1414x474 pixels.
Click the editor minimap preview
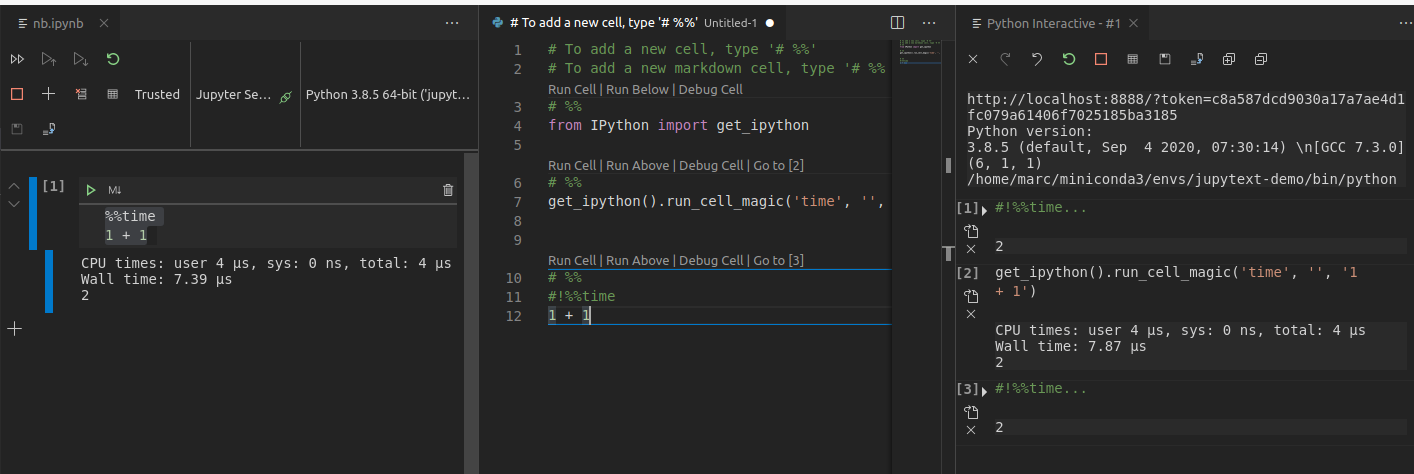pyautogui.click(x=920, y=52)
